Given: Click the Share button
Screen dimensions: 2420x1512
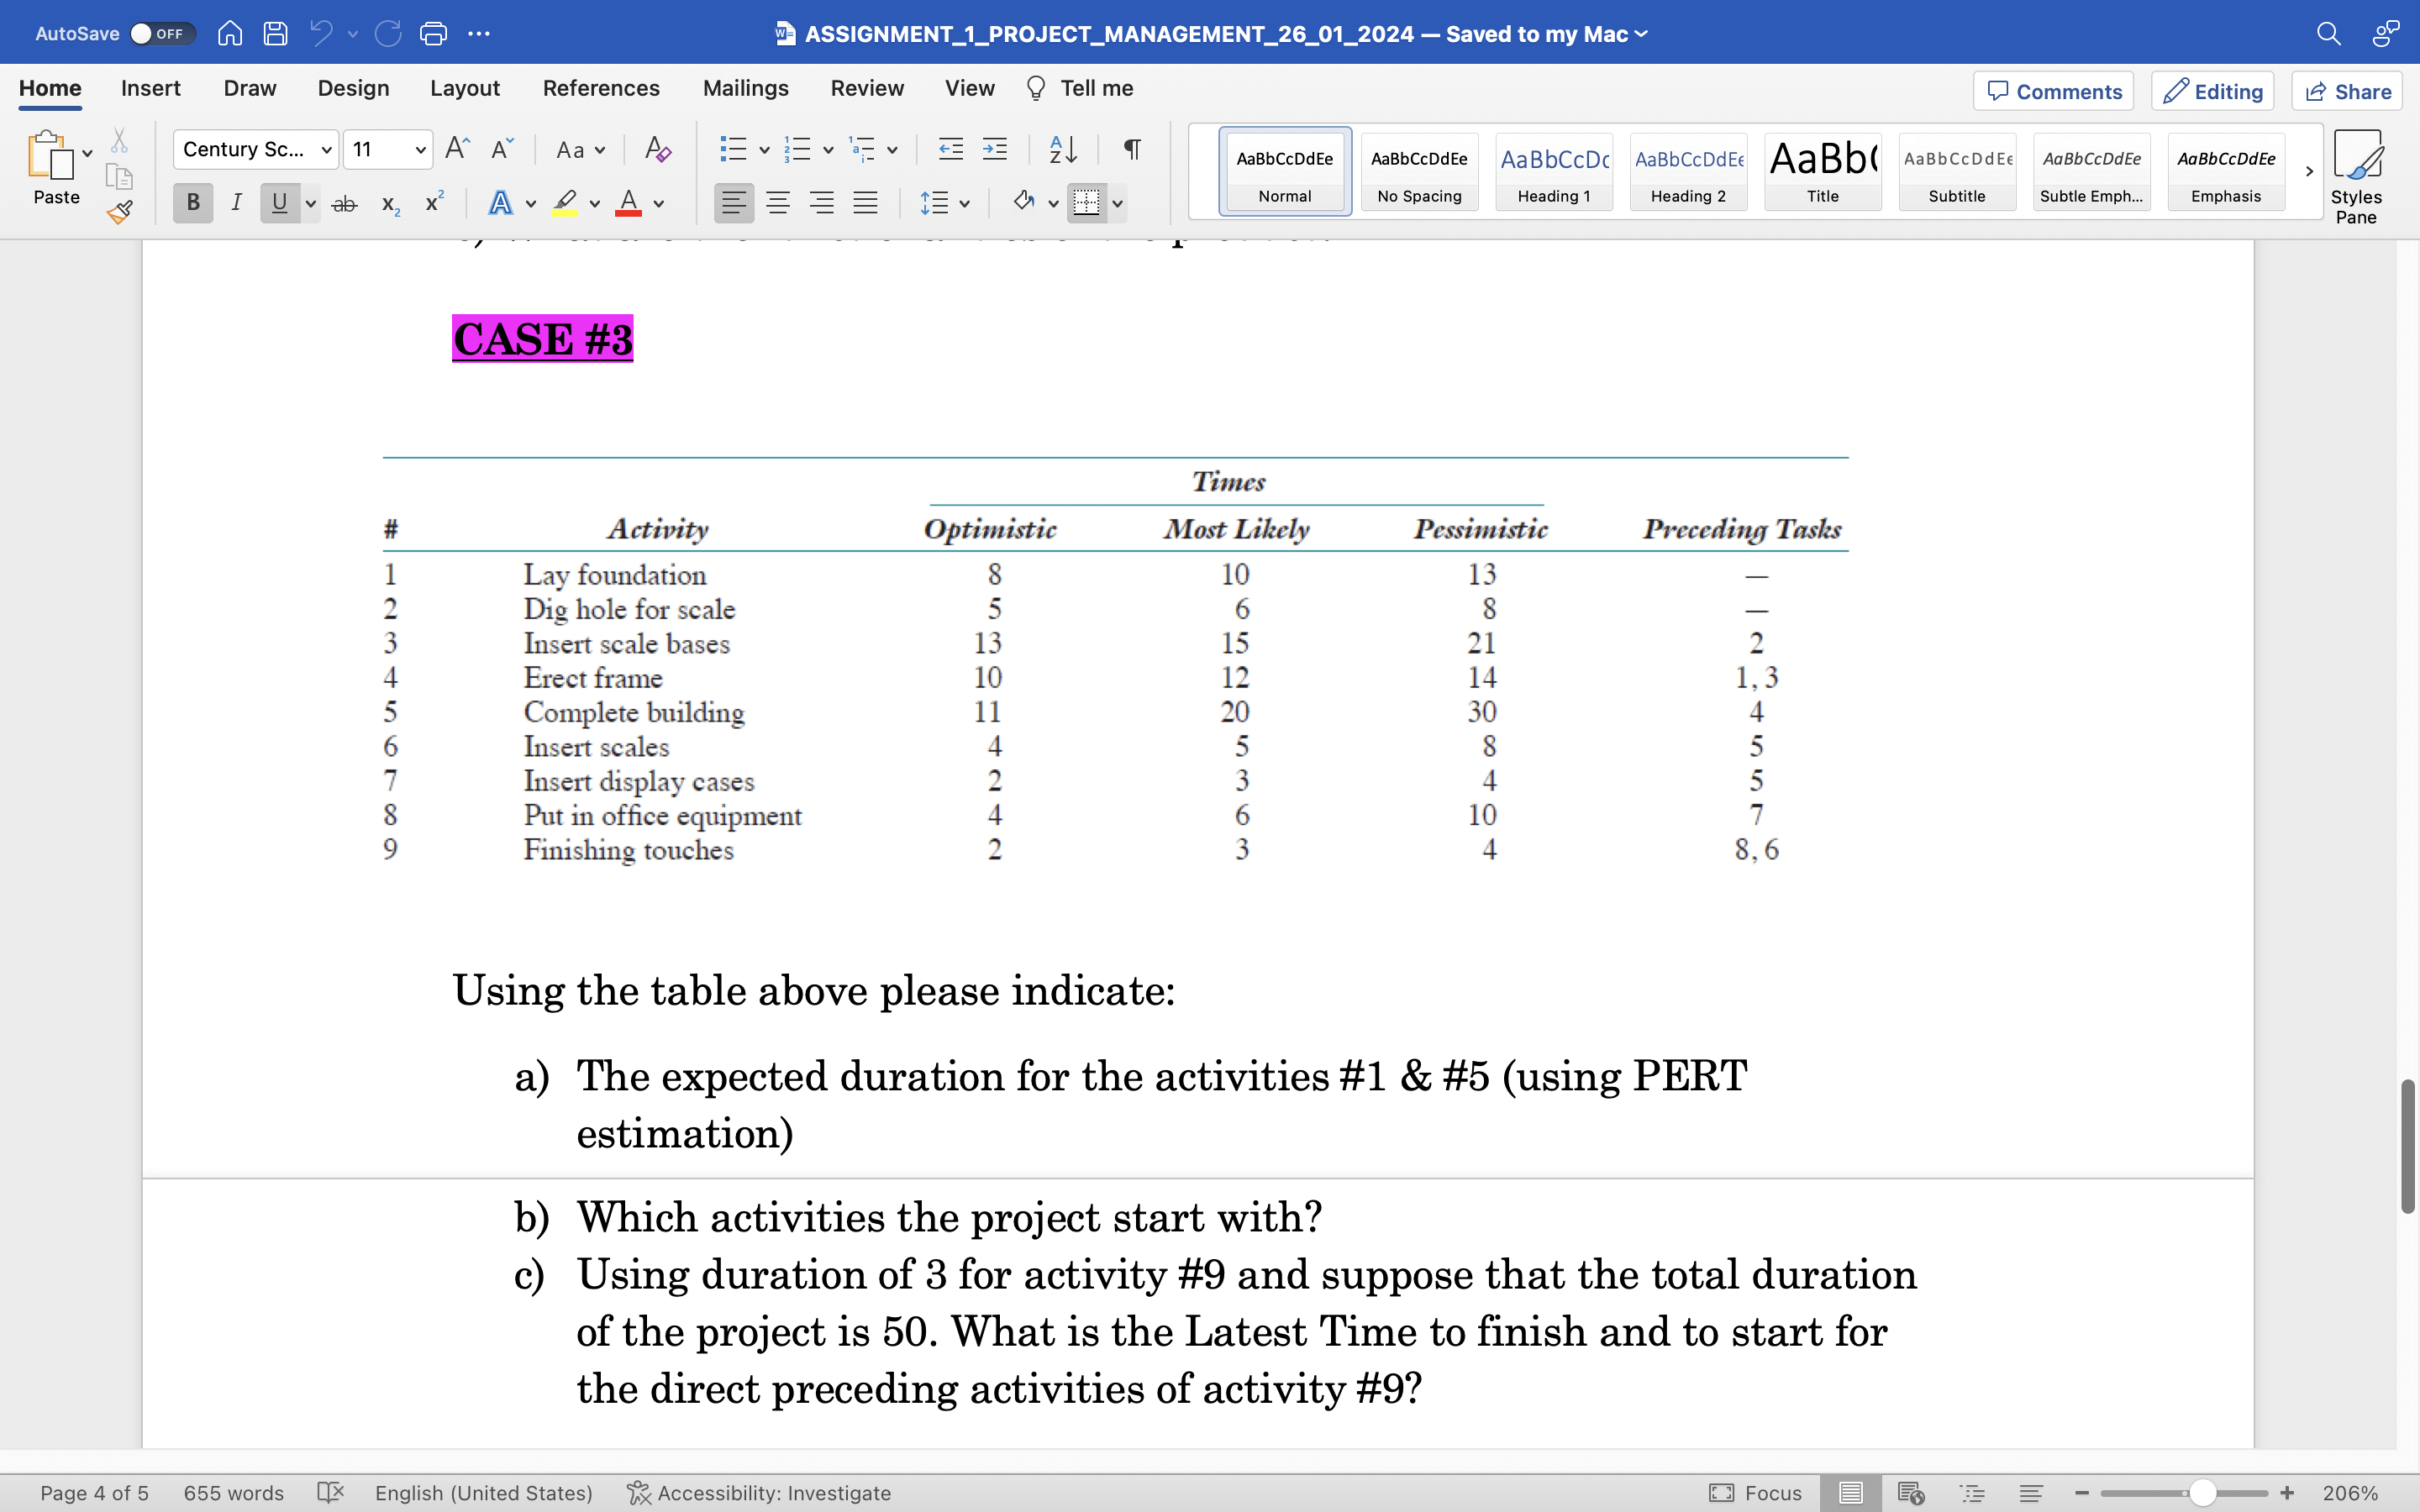Looking at the screenshot, I should [2346, 90].
